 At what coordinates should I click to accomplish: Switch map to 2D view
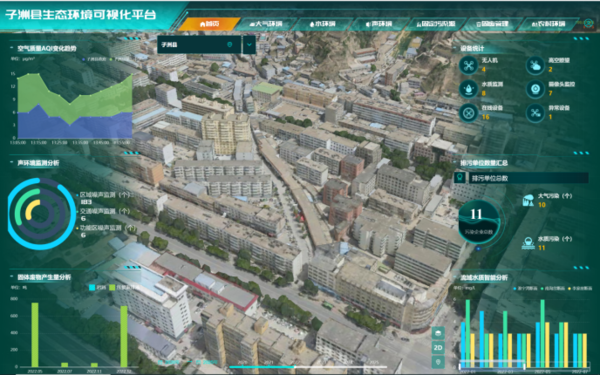point(438,347)
